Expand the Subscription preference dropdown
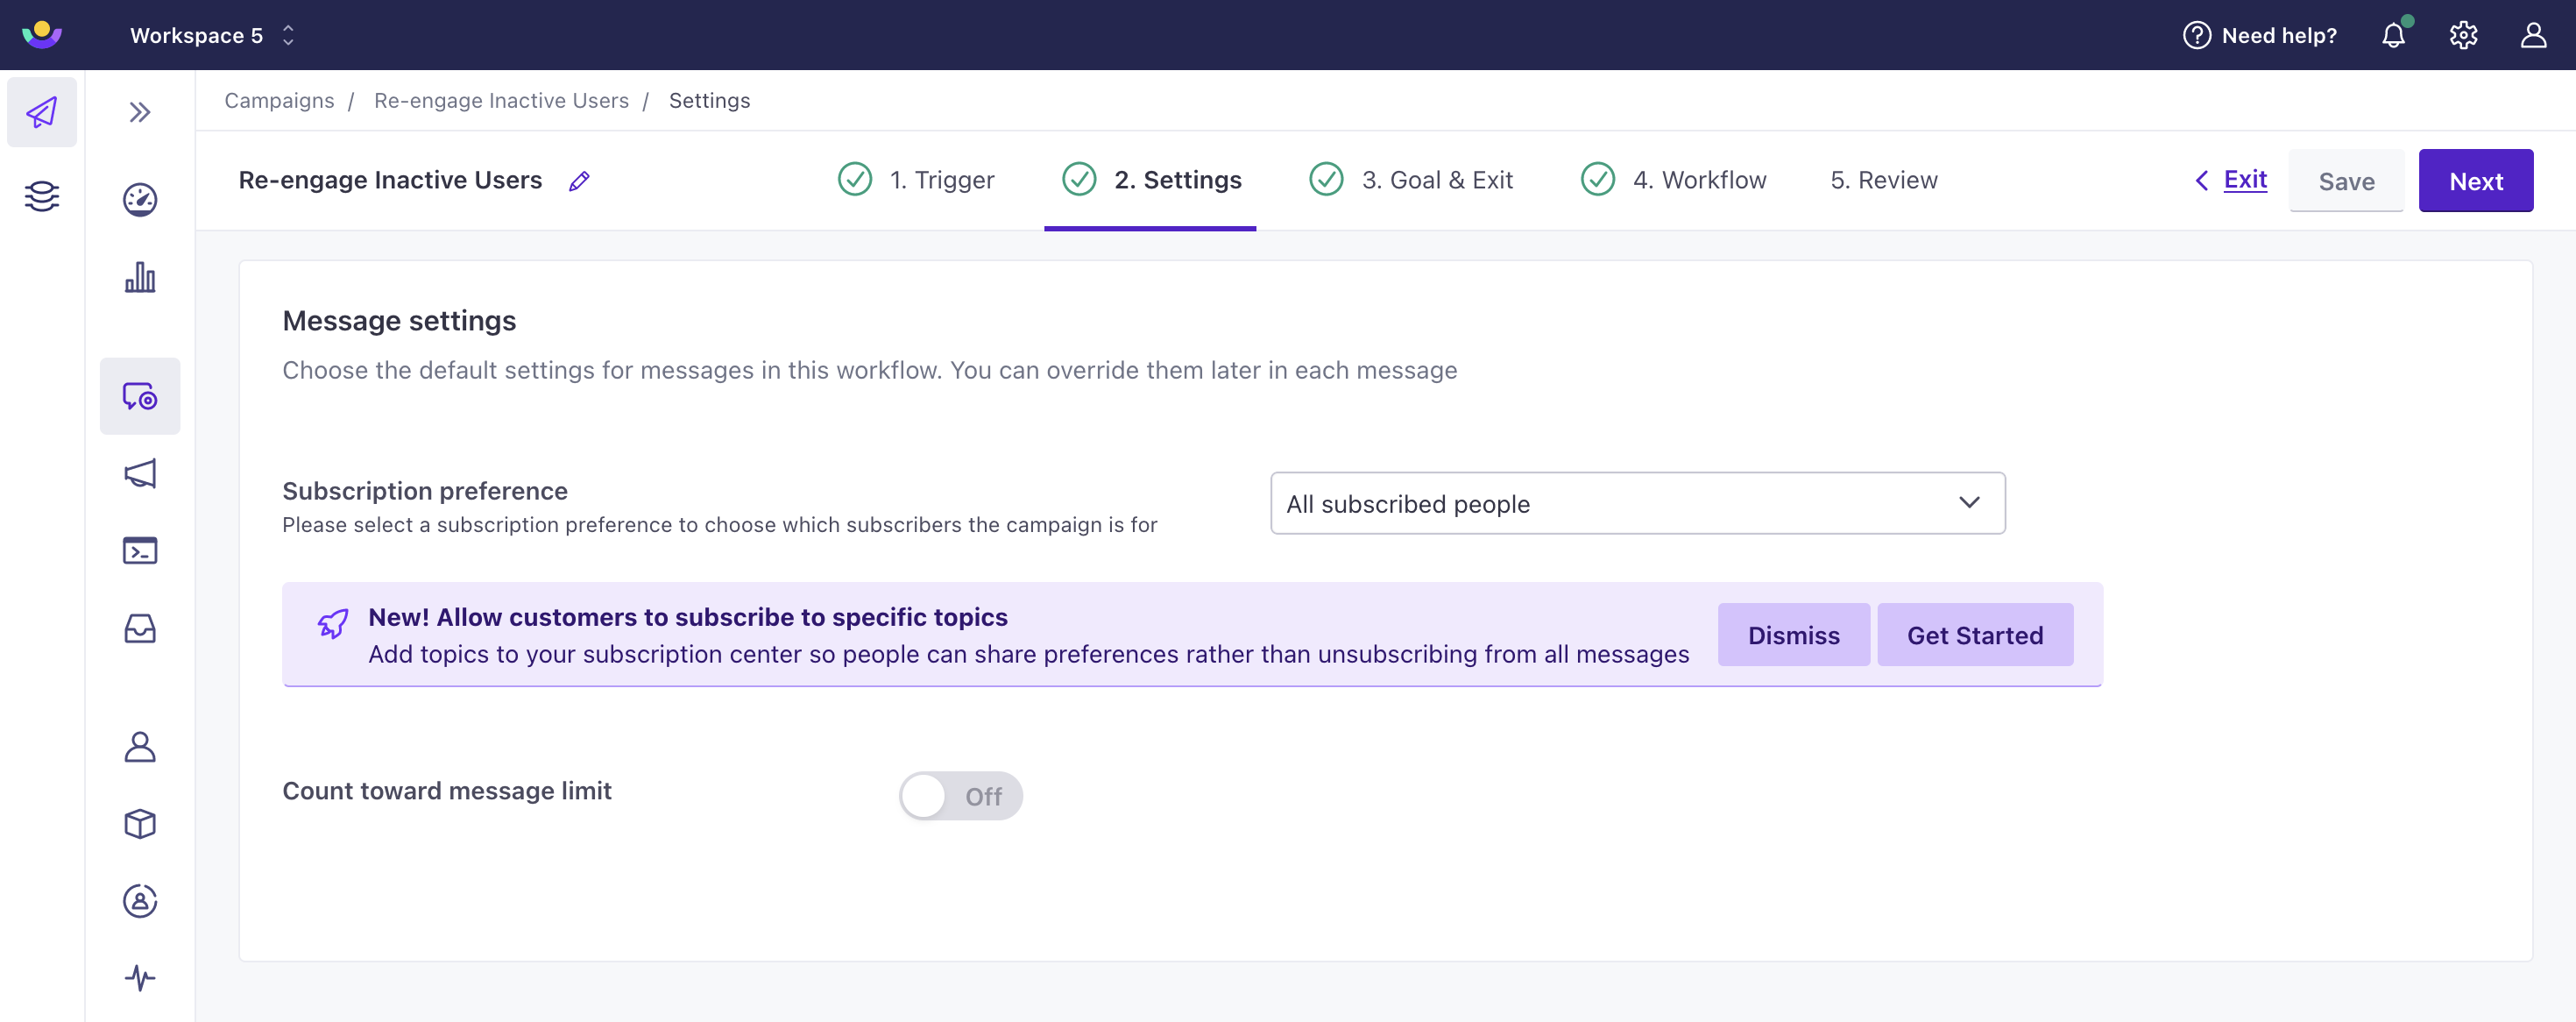Viewport: 2576px width, 1022px height. coord(1638,503)
